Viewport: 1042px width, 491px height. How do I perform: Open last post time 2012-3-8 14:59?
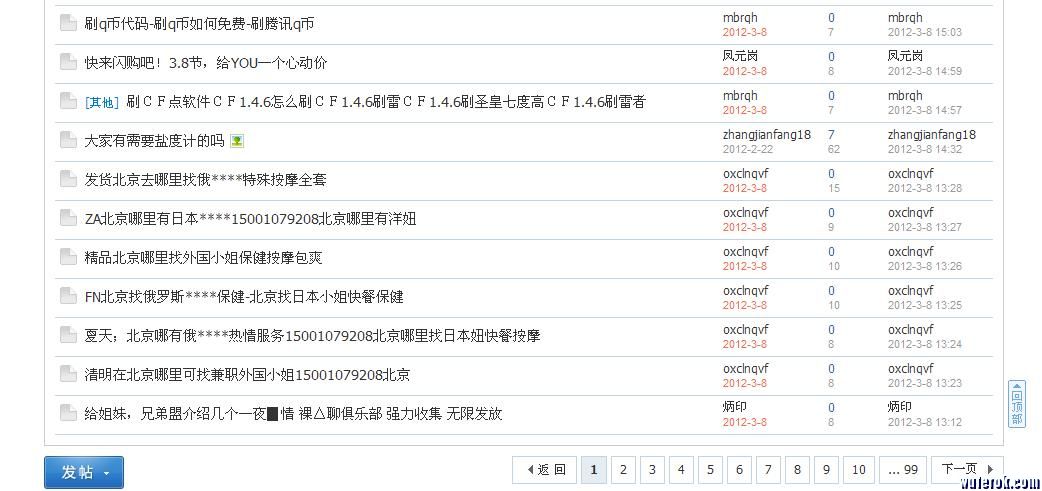[x=924, y=71]
